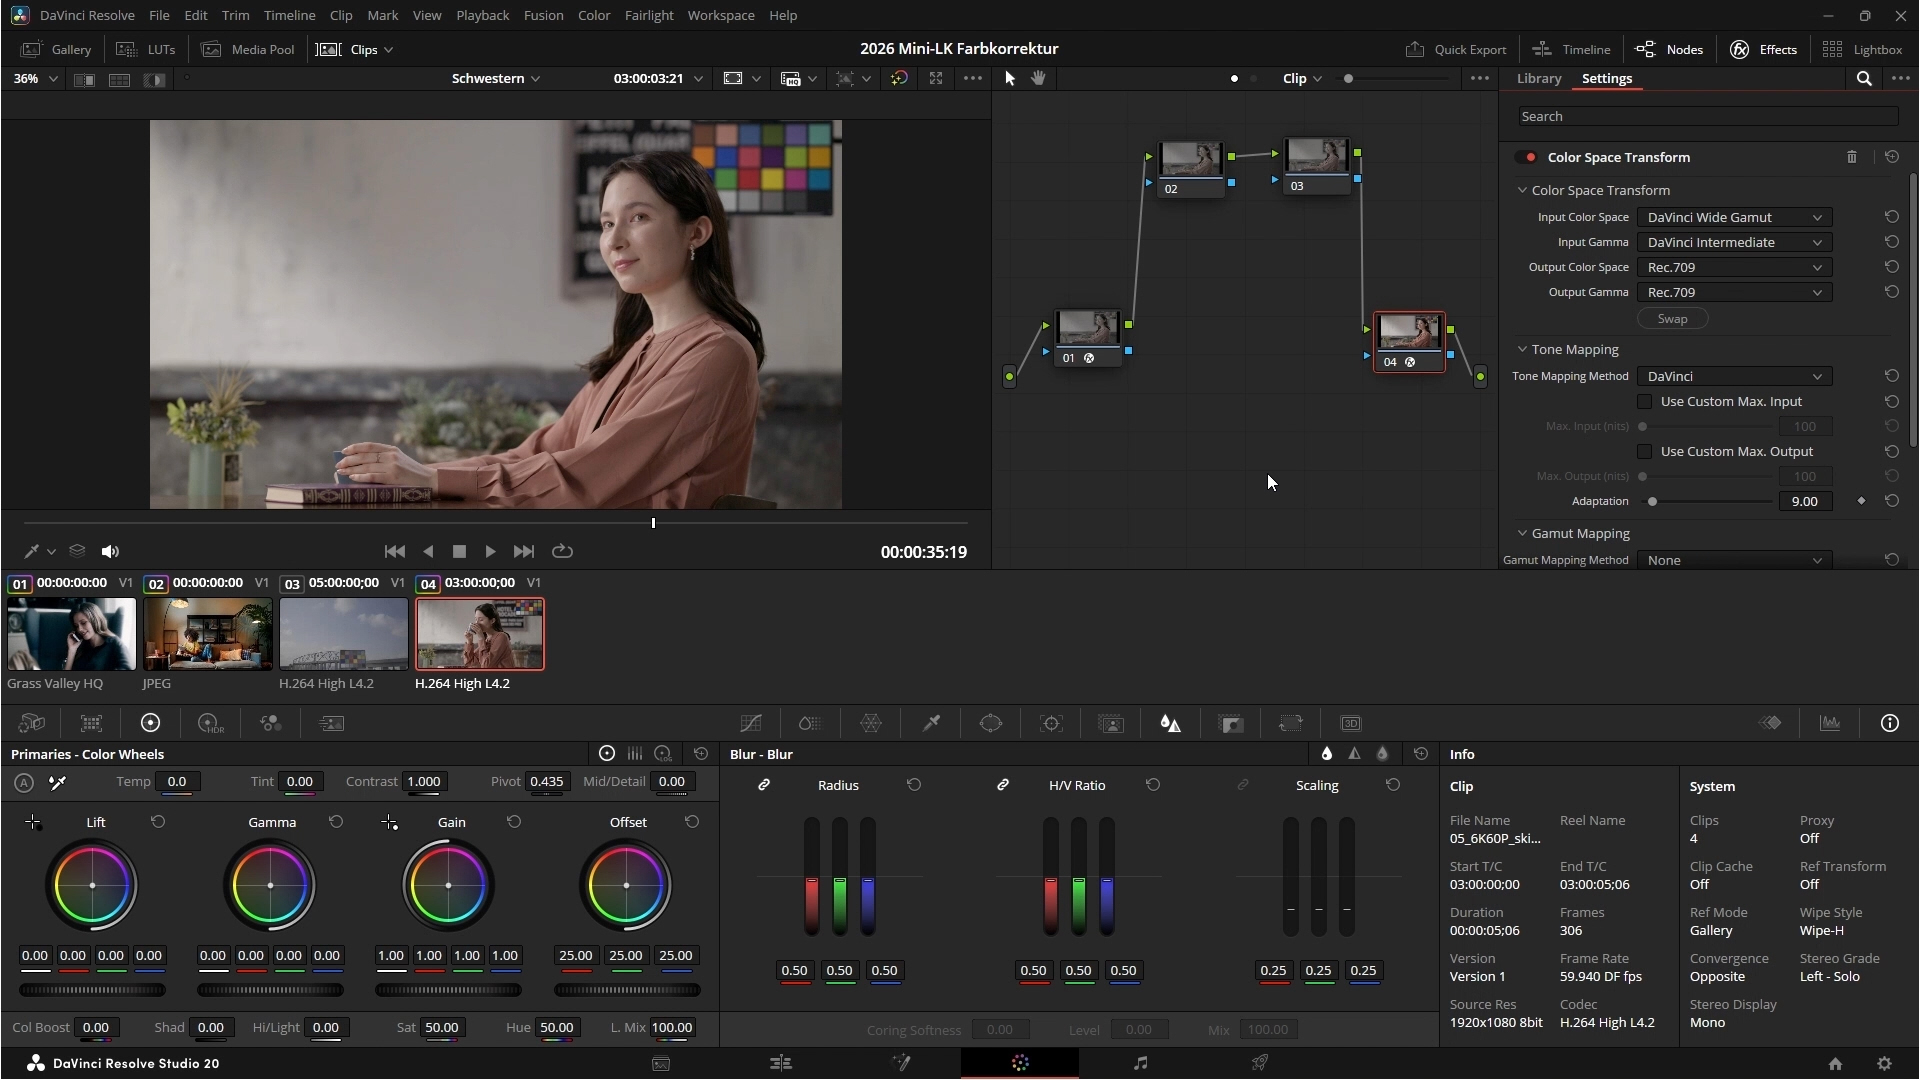Viewport: 1920px width, 1080px height.
Task: Switch to the Library tab
Action: tap(1538, 78)
